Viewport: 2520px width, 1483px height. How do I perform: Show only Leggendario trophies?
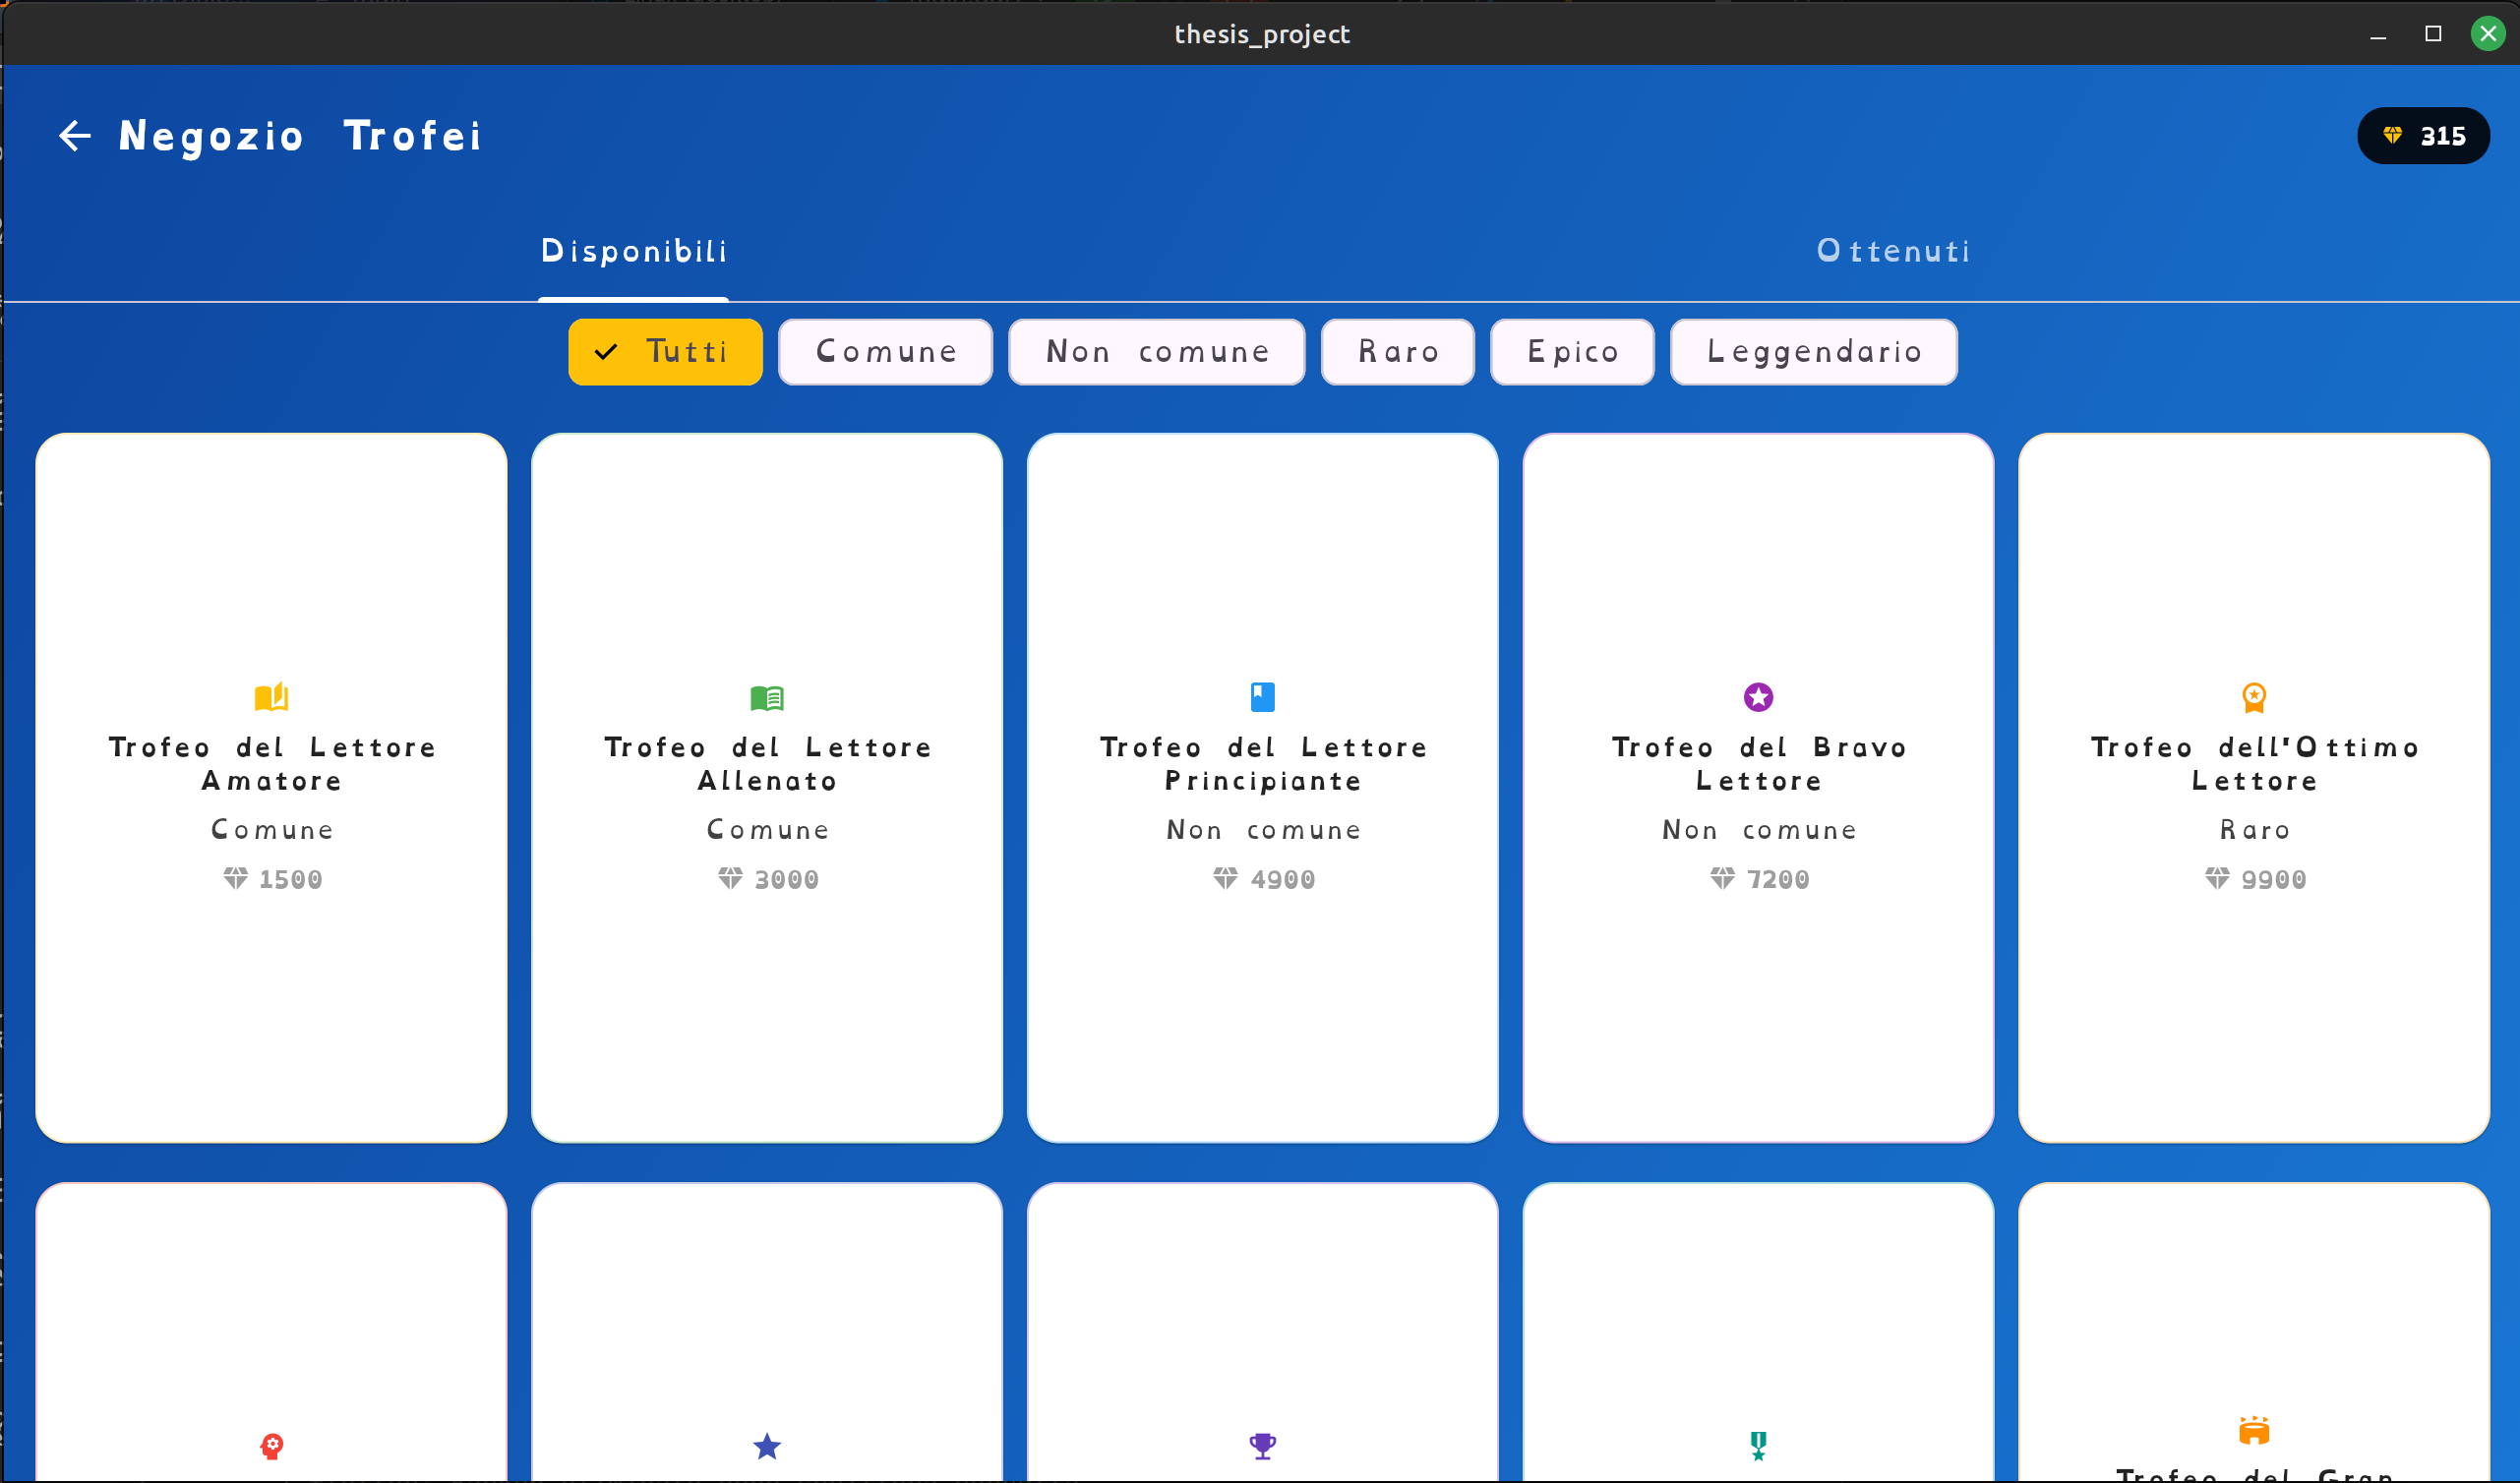click(1813, 352)
